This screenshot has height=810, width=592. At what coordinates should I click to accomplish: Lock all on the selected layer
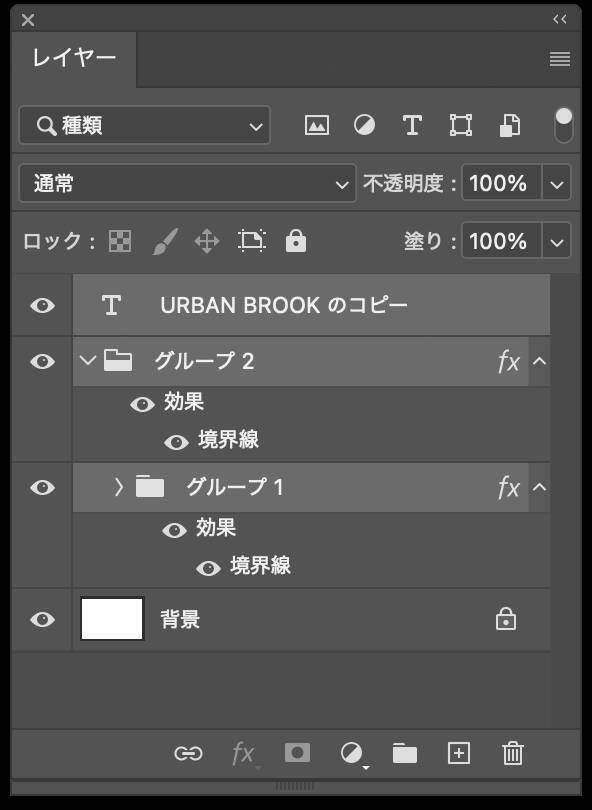coord(295,240)
